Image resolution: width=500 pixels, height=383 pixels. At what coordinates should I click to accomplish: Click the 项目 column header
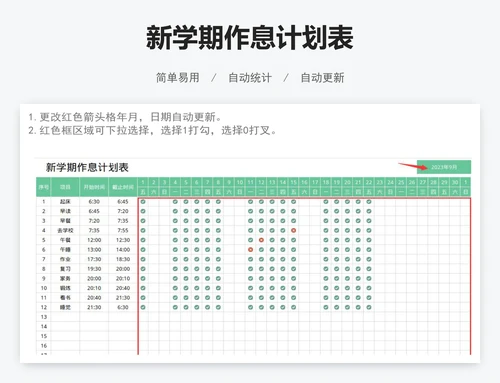(65, 187)
